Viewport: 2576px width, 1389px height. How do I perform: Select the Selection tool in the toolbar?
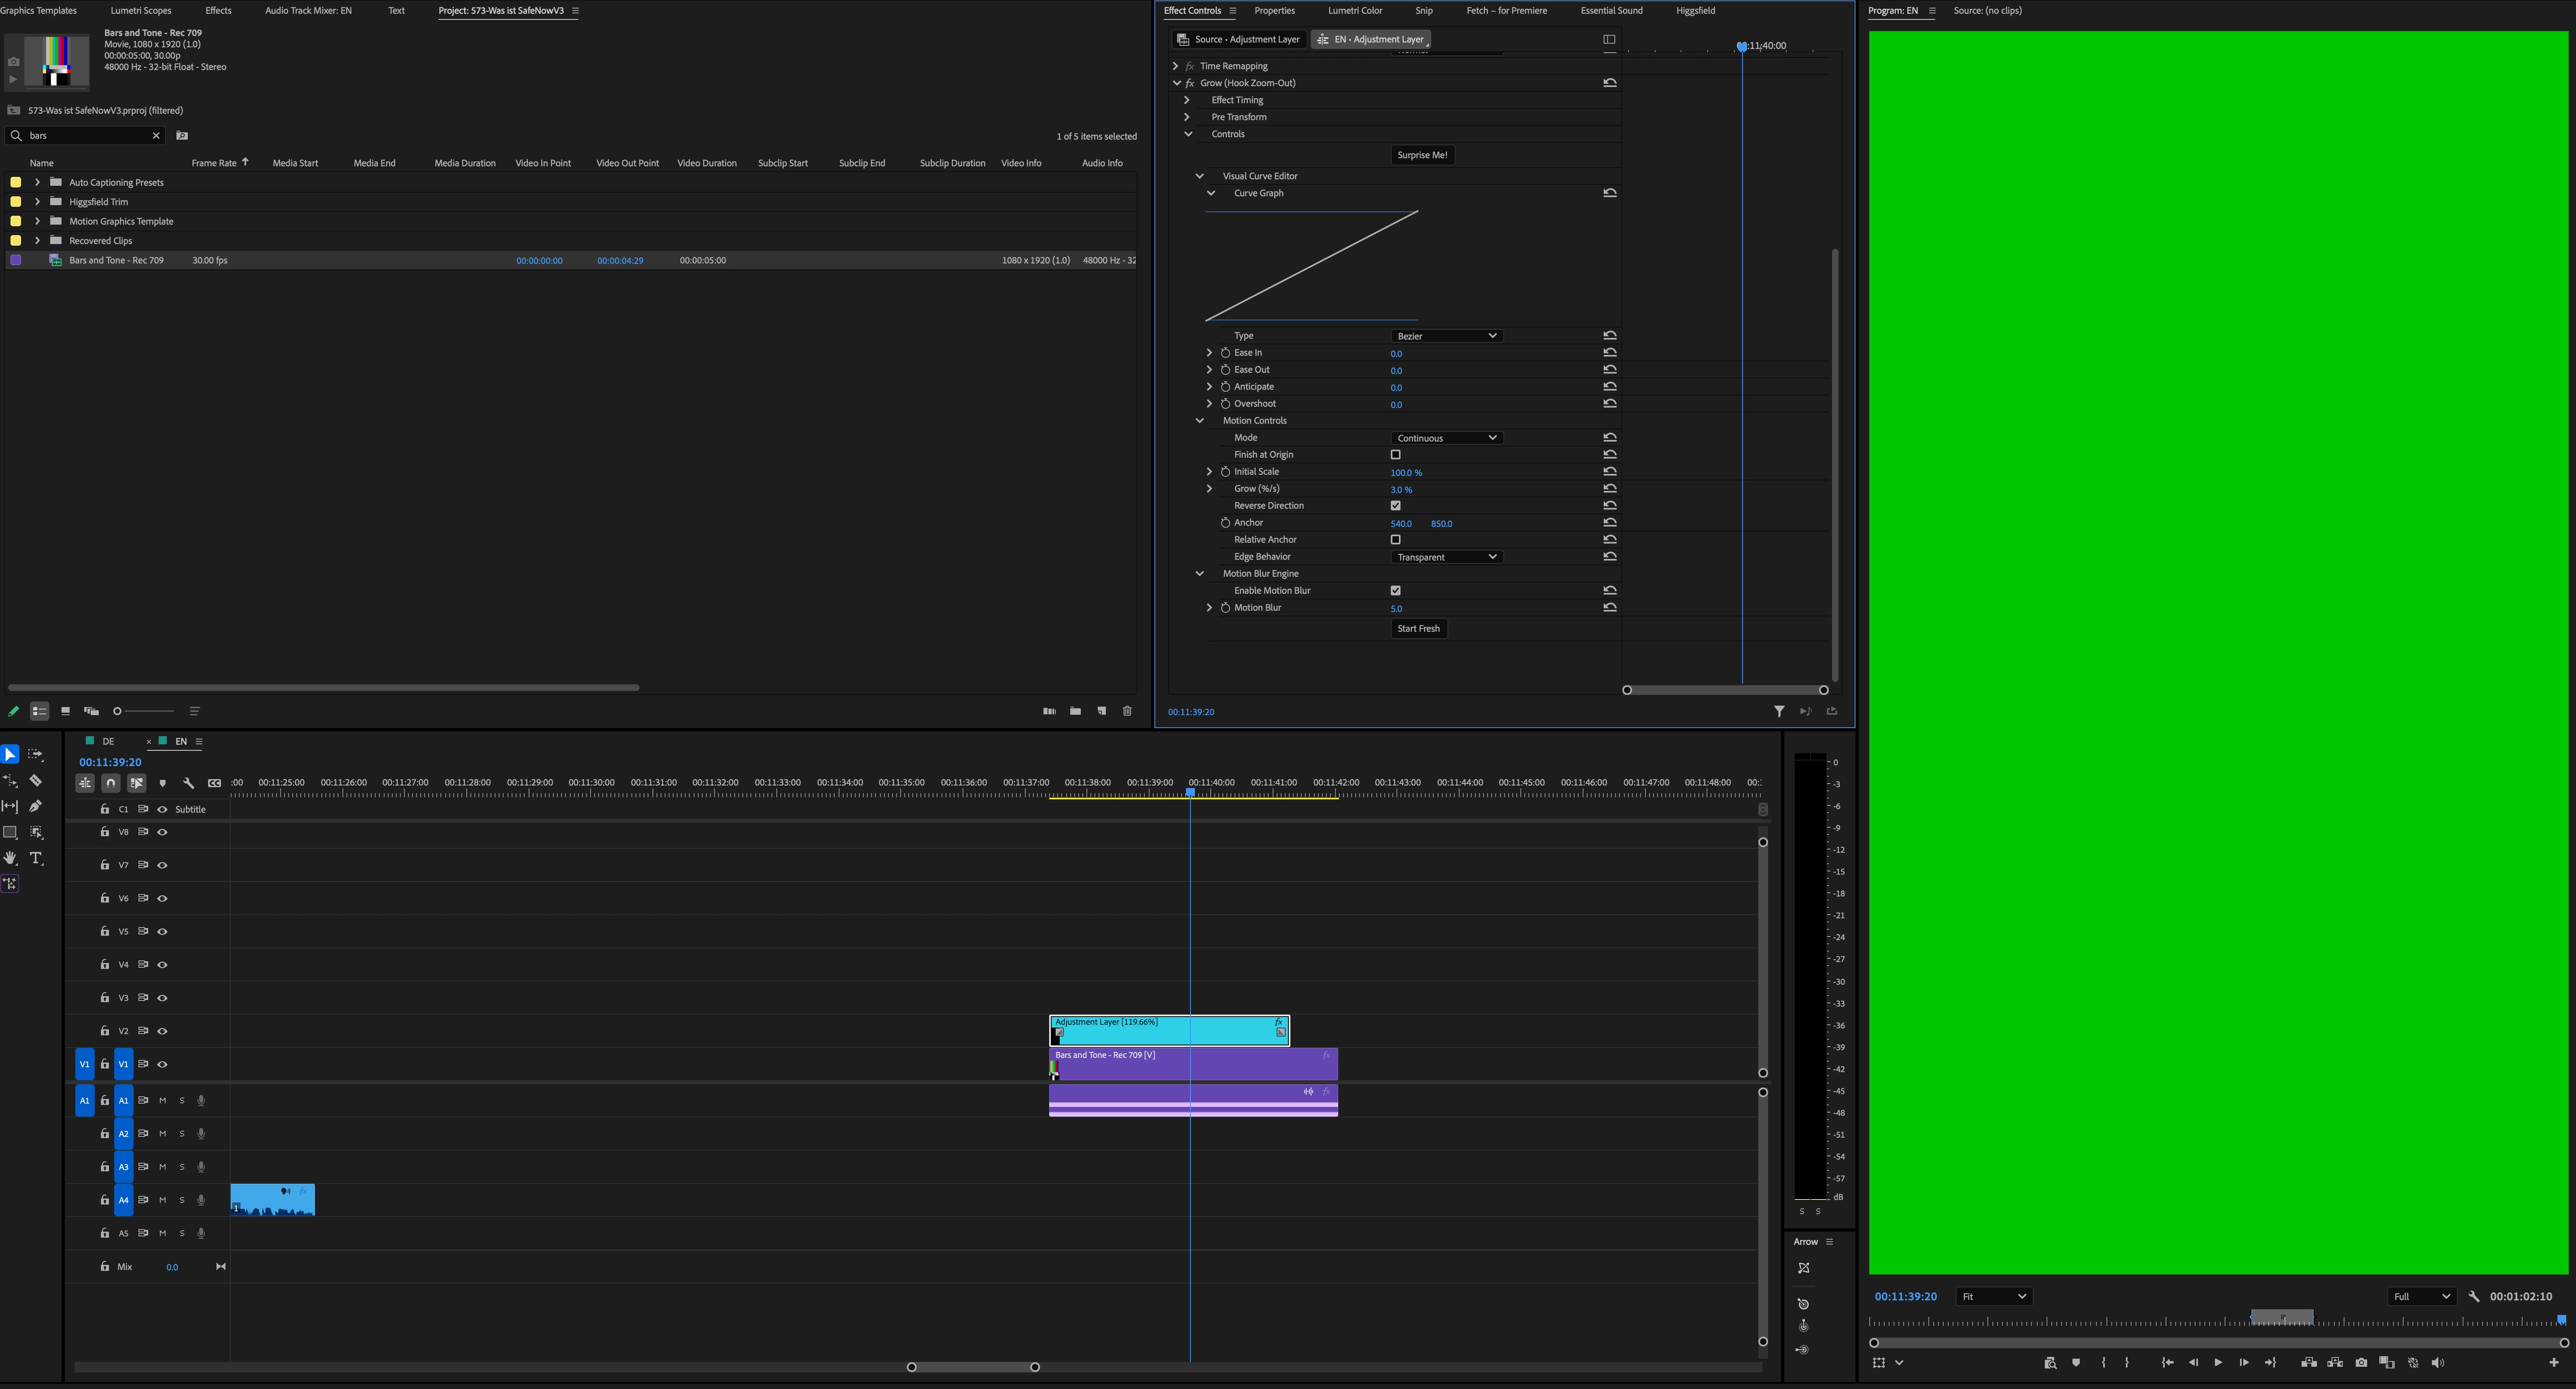tap(10, 754)
